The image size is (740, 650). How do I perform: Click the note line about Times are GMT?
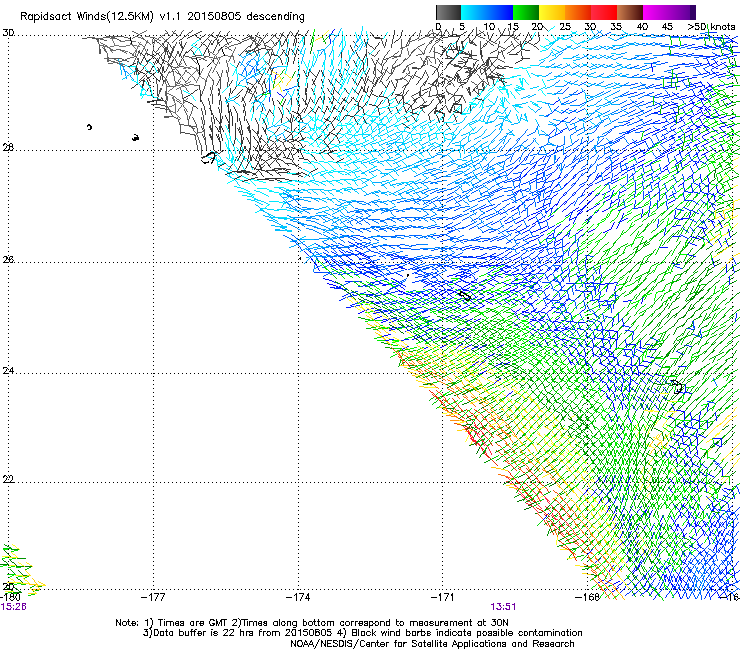(x=312, y=623)
